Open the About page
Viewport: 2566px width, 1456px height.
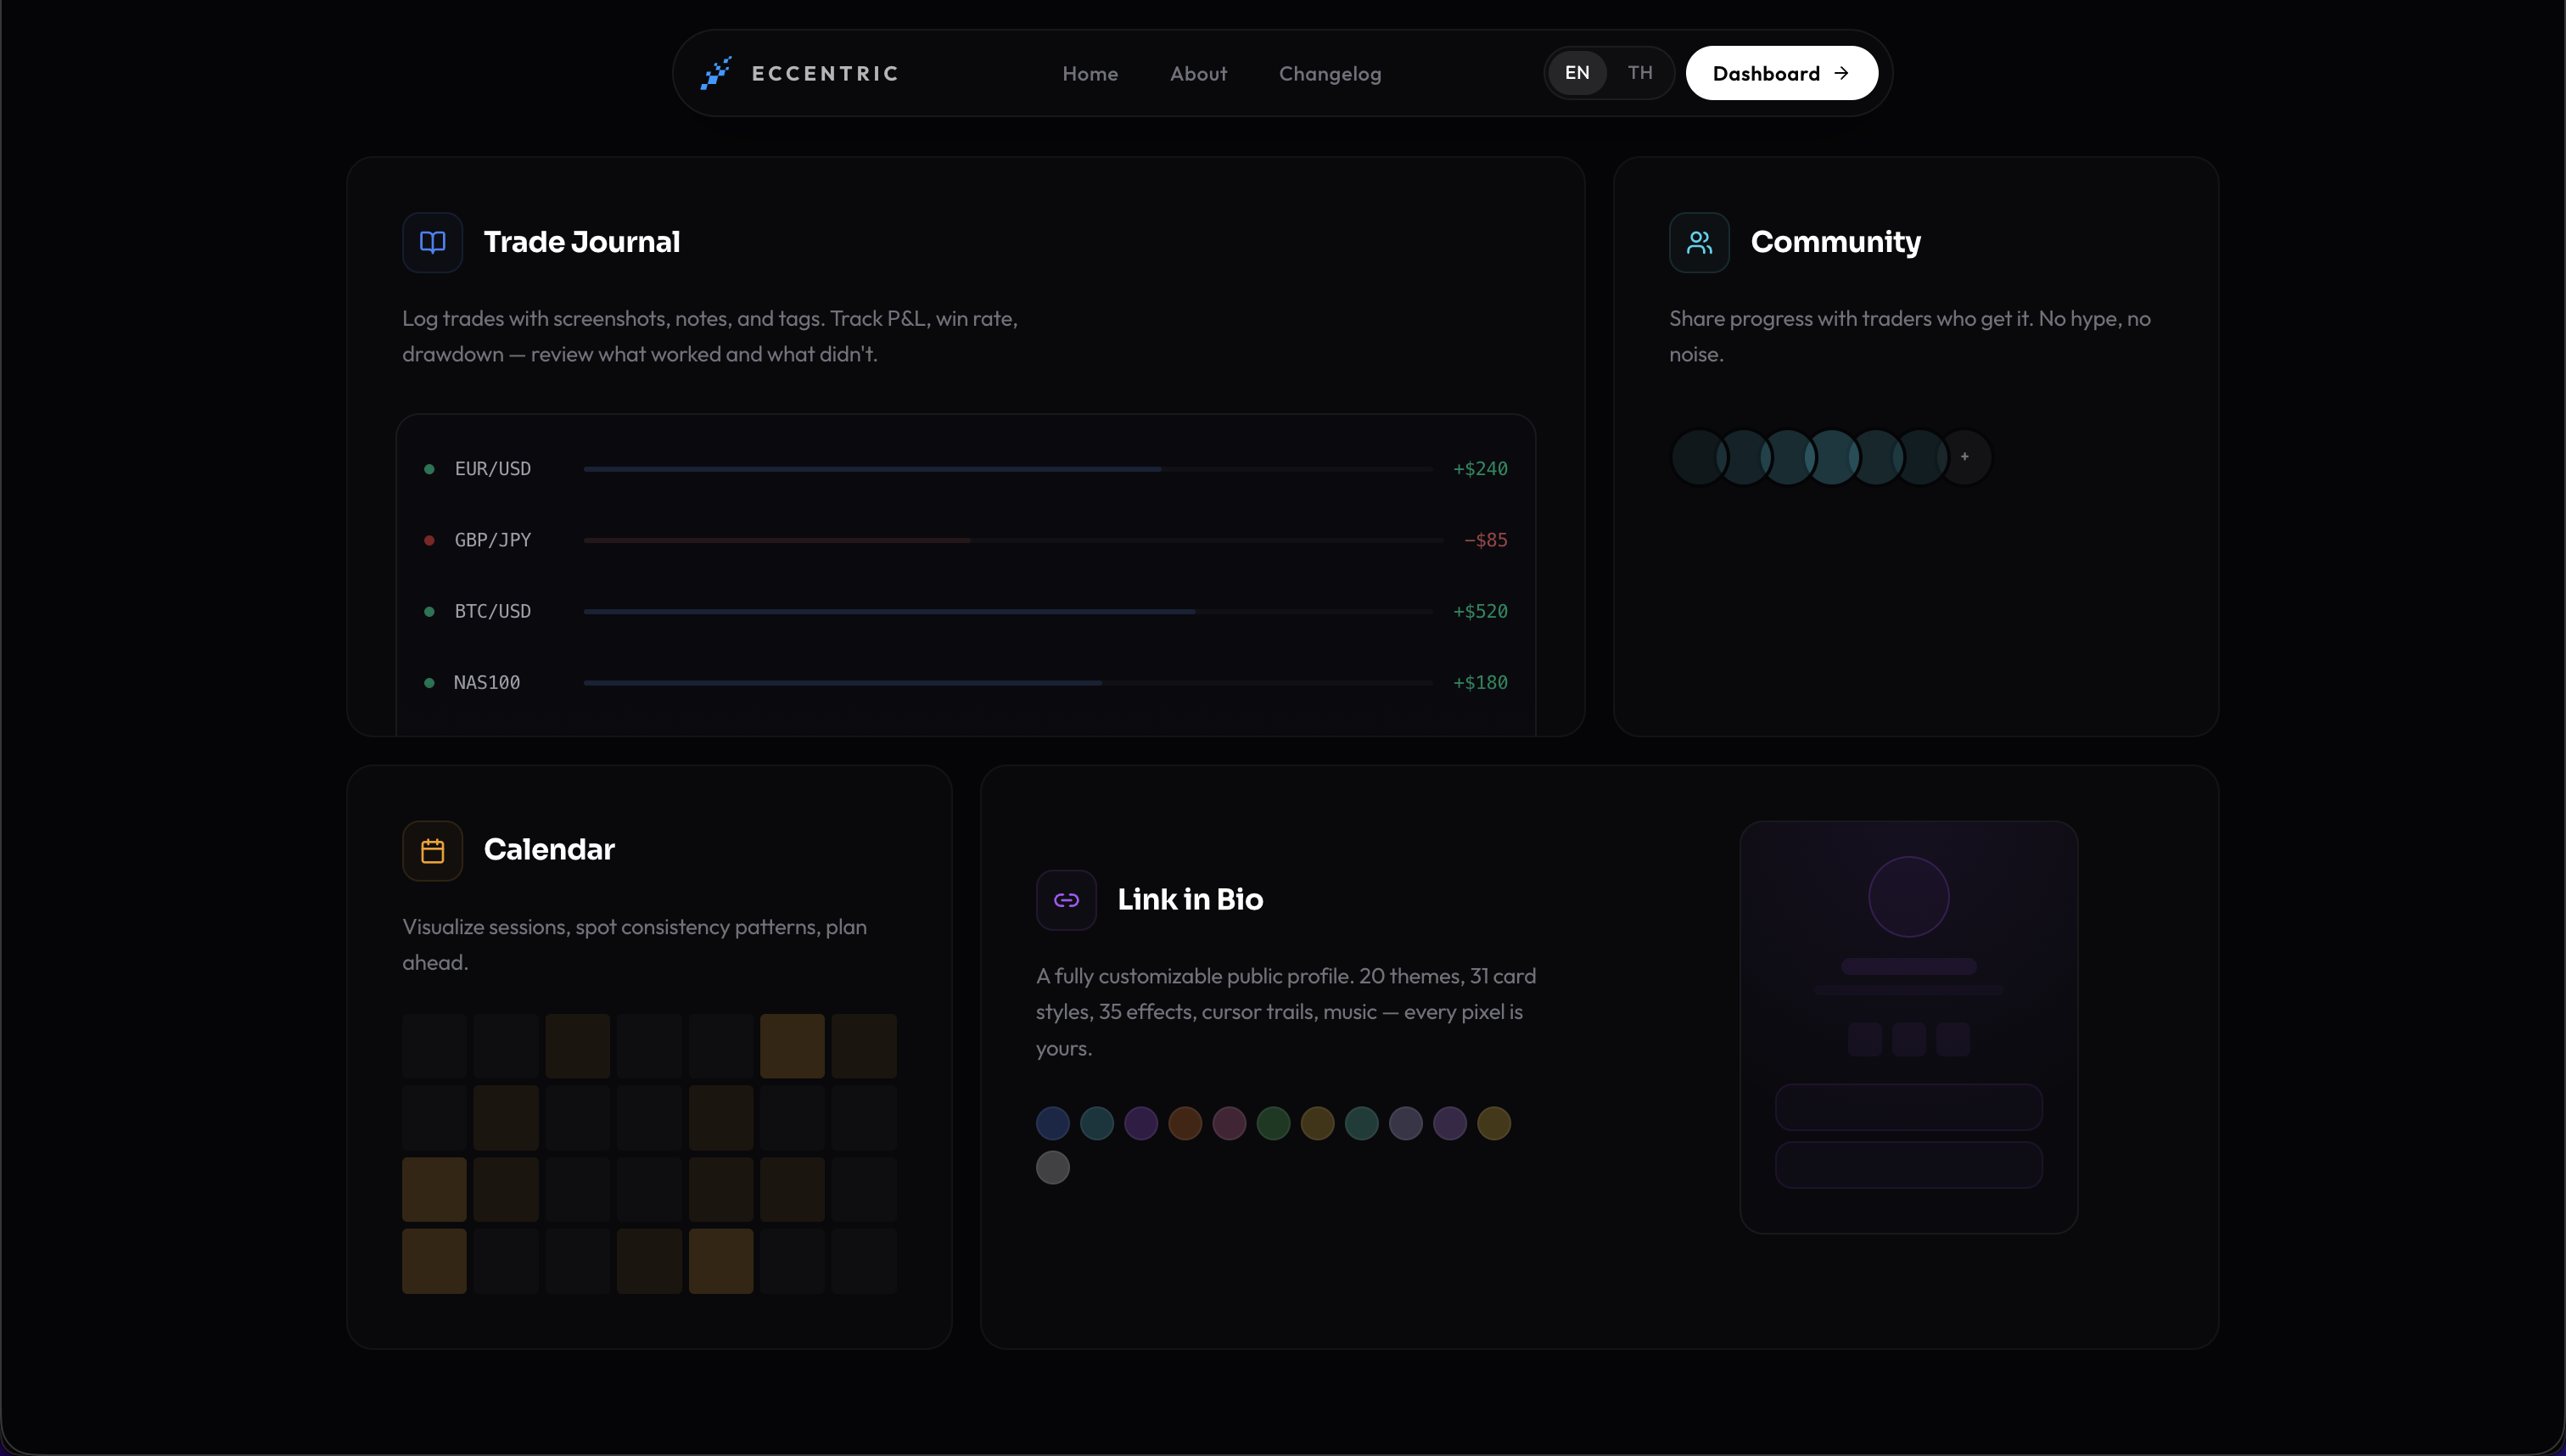click(1198, 73)
